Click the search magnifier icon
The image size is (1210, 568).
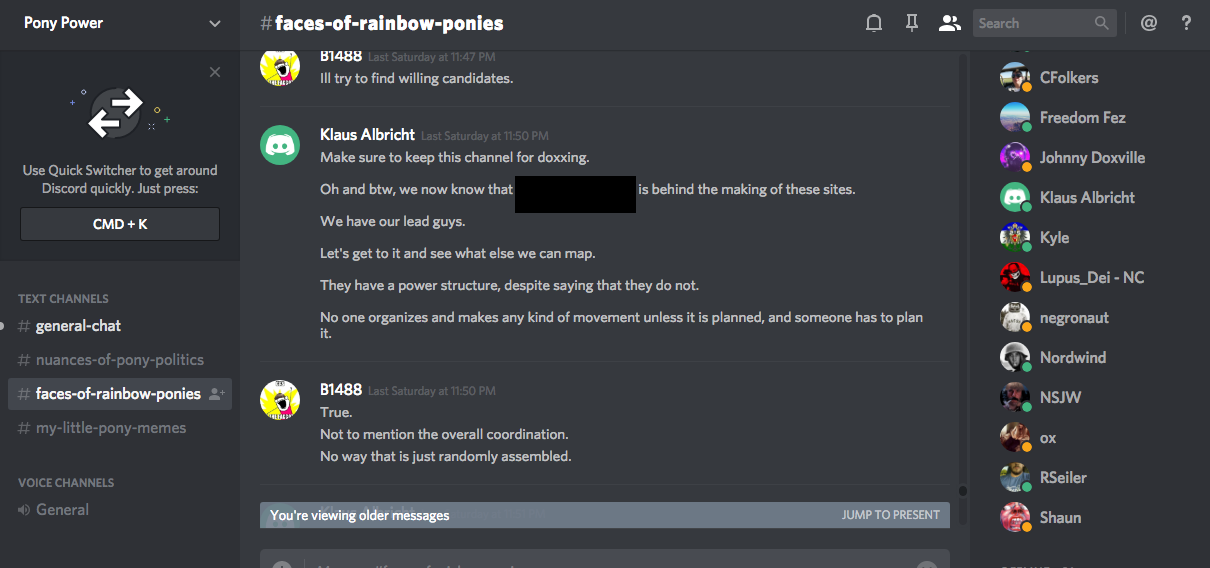[1101, 23]
